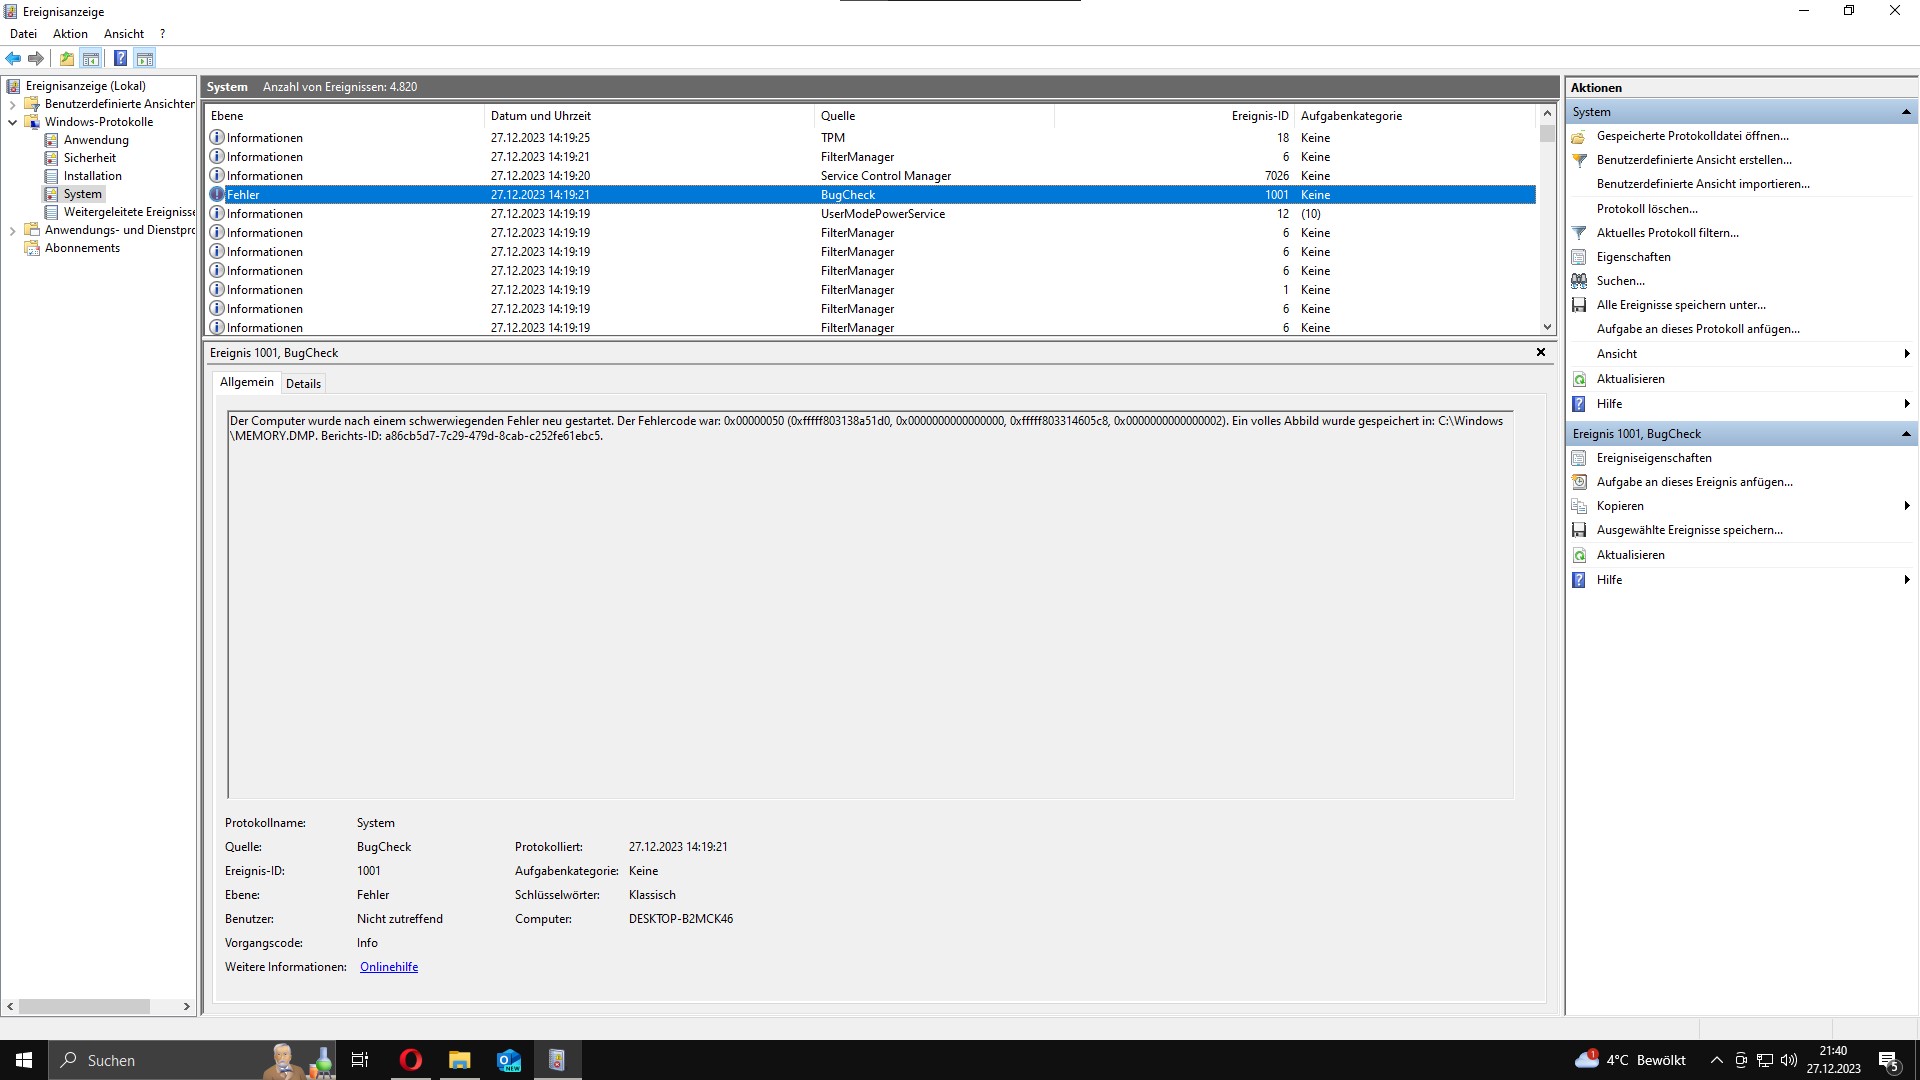
Task: Click the folder Up One Level icon
Action: pyautogui.click(x=66, y=58)
